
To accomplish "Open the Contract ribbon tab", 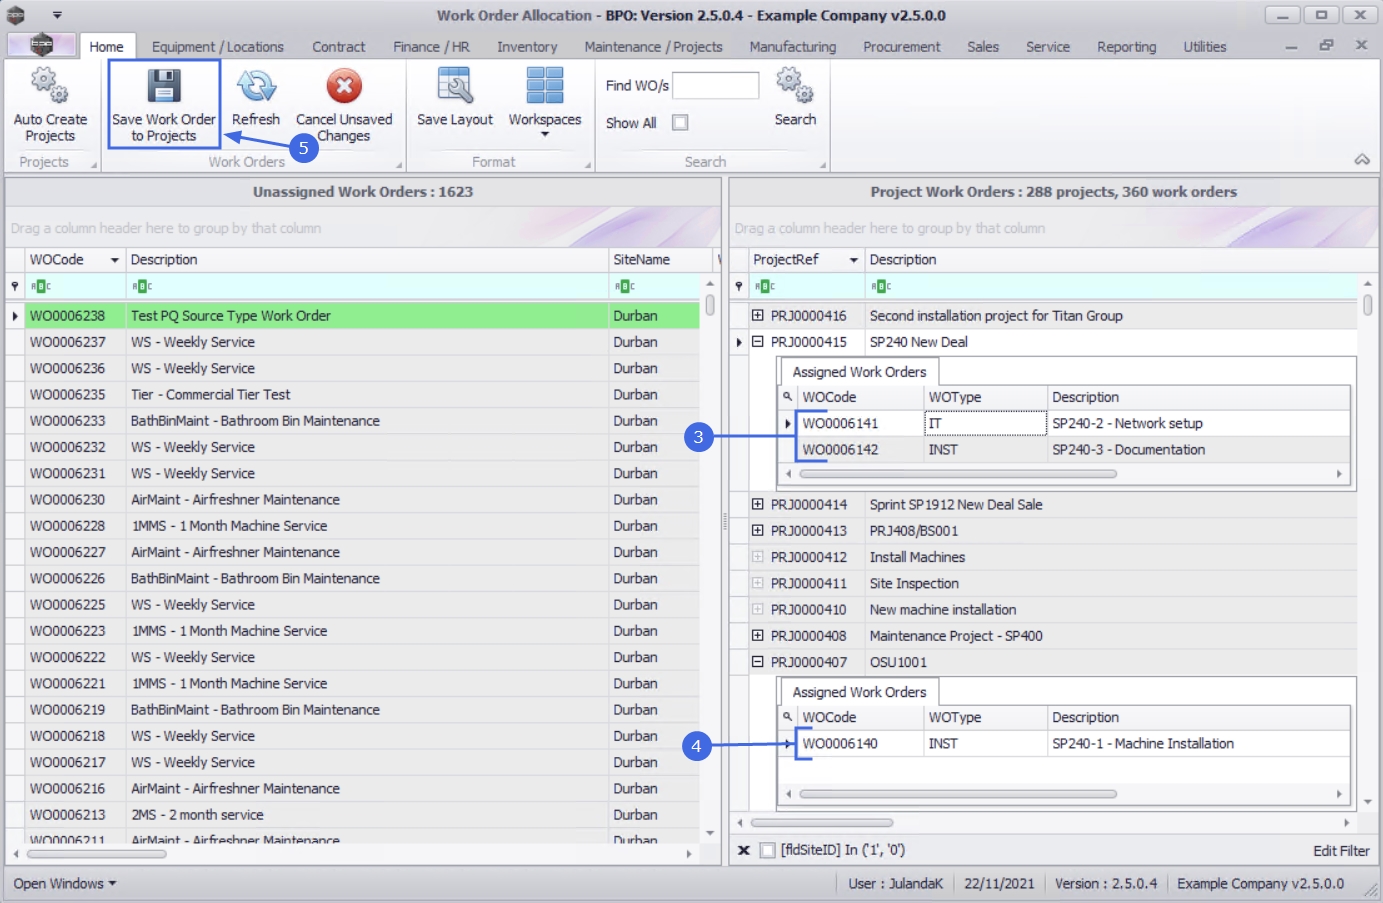I will coord(339,46).
